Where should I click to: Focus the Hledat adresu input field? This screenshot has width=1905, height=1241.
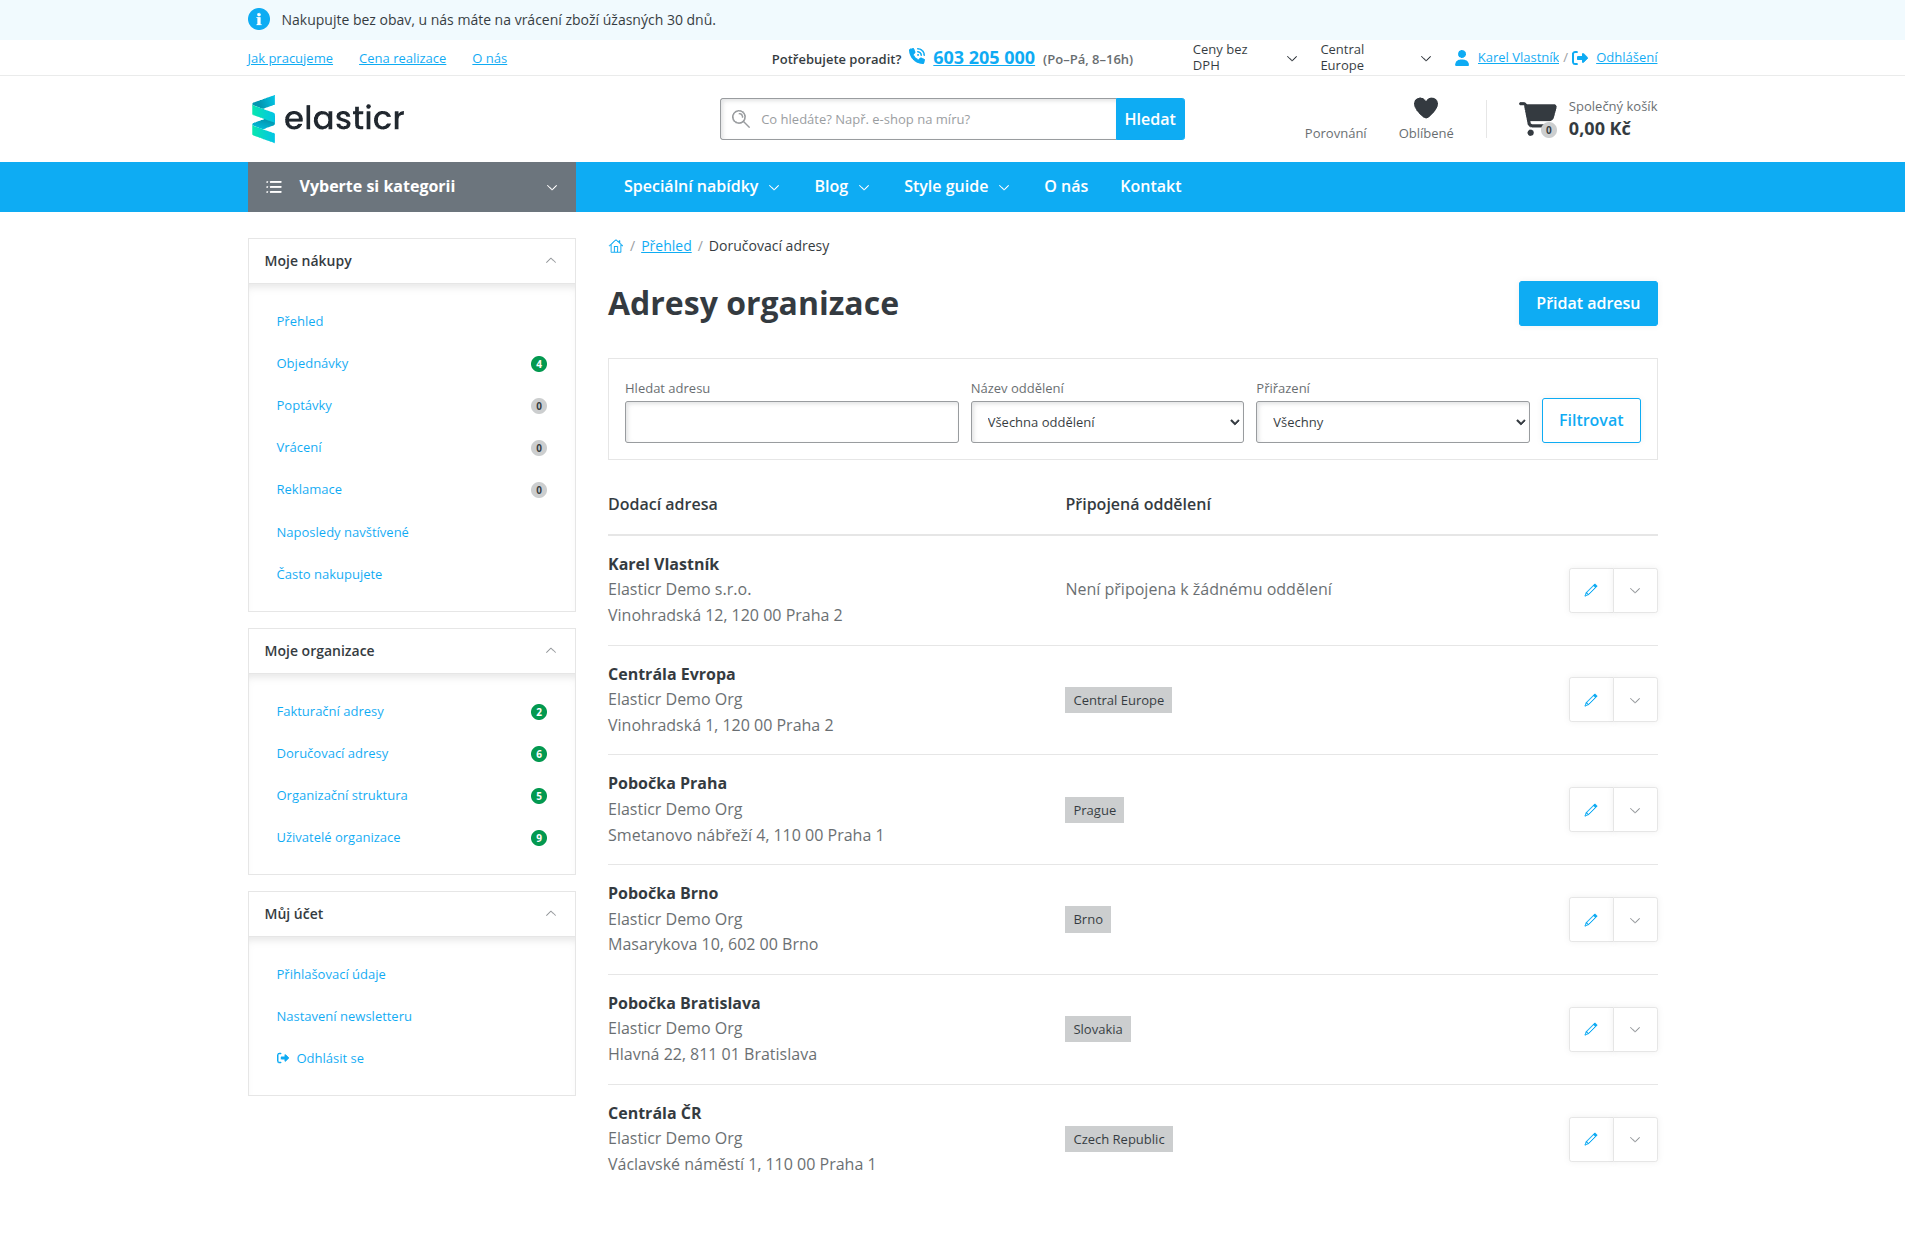792,422
